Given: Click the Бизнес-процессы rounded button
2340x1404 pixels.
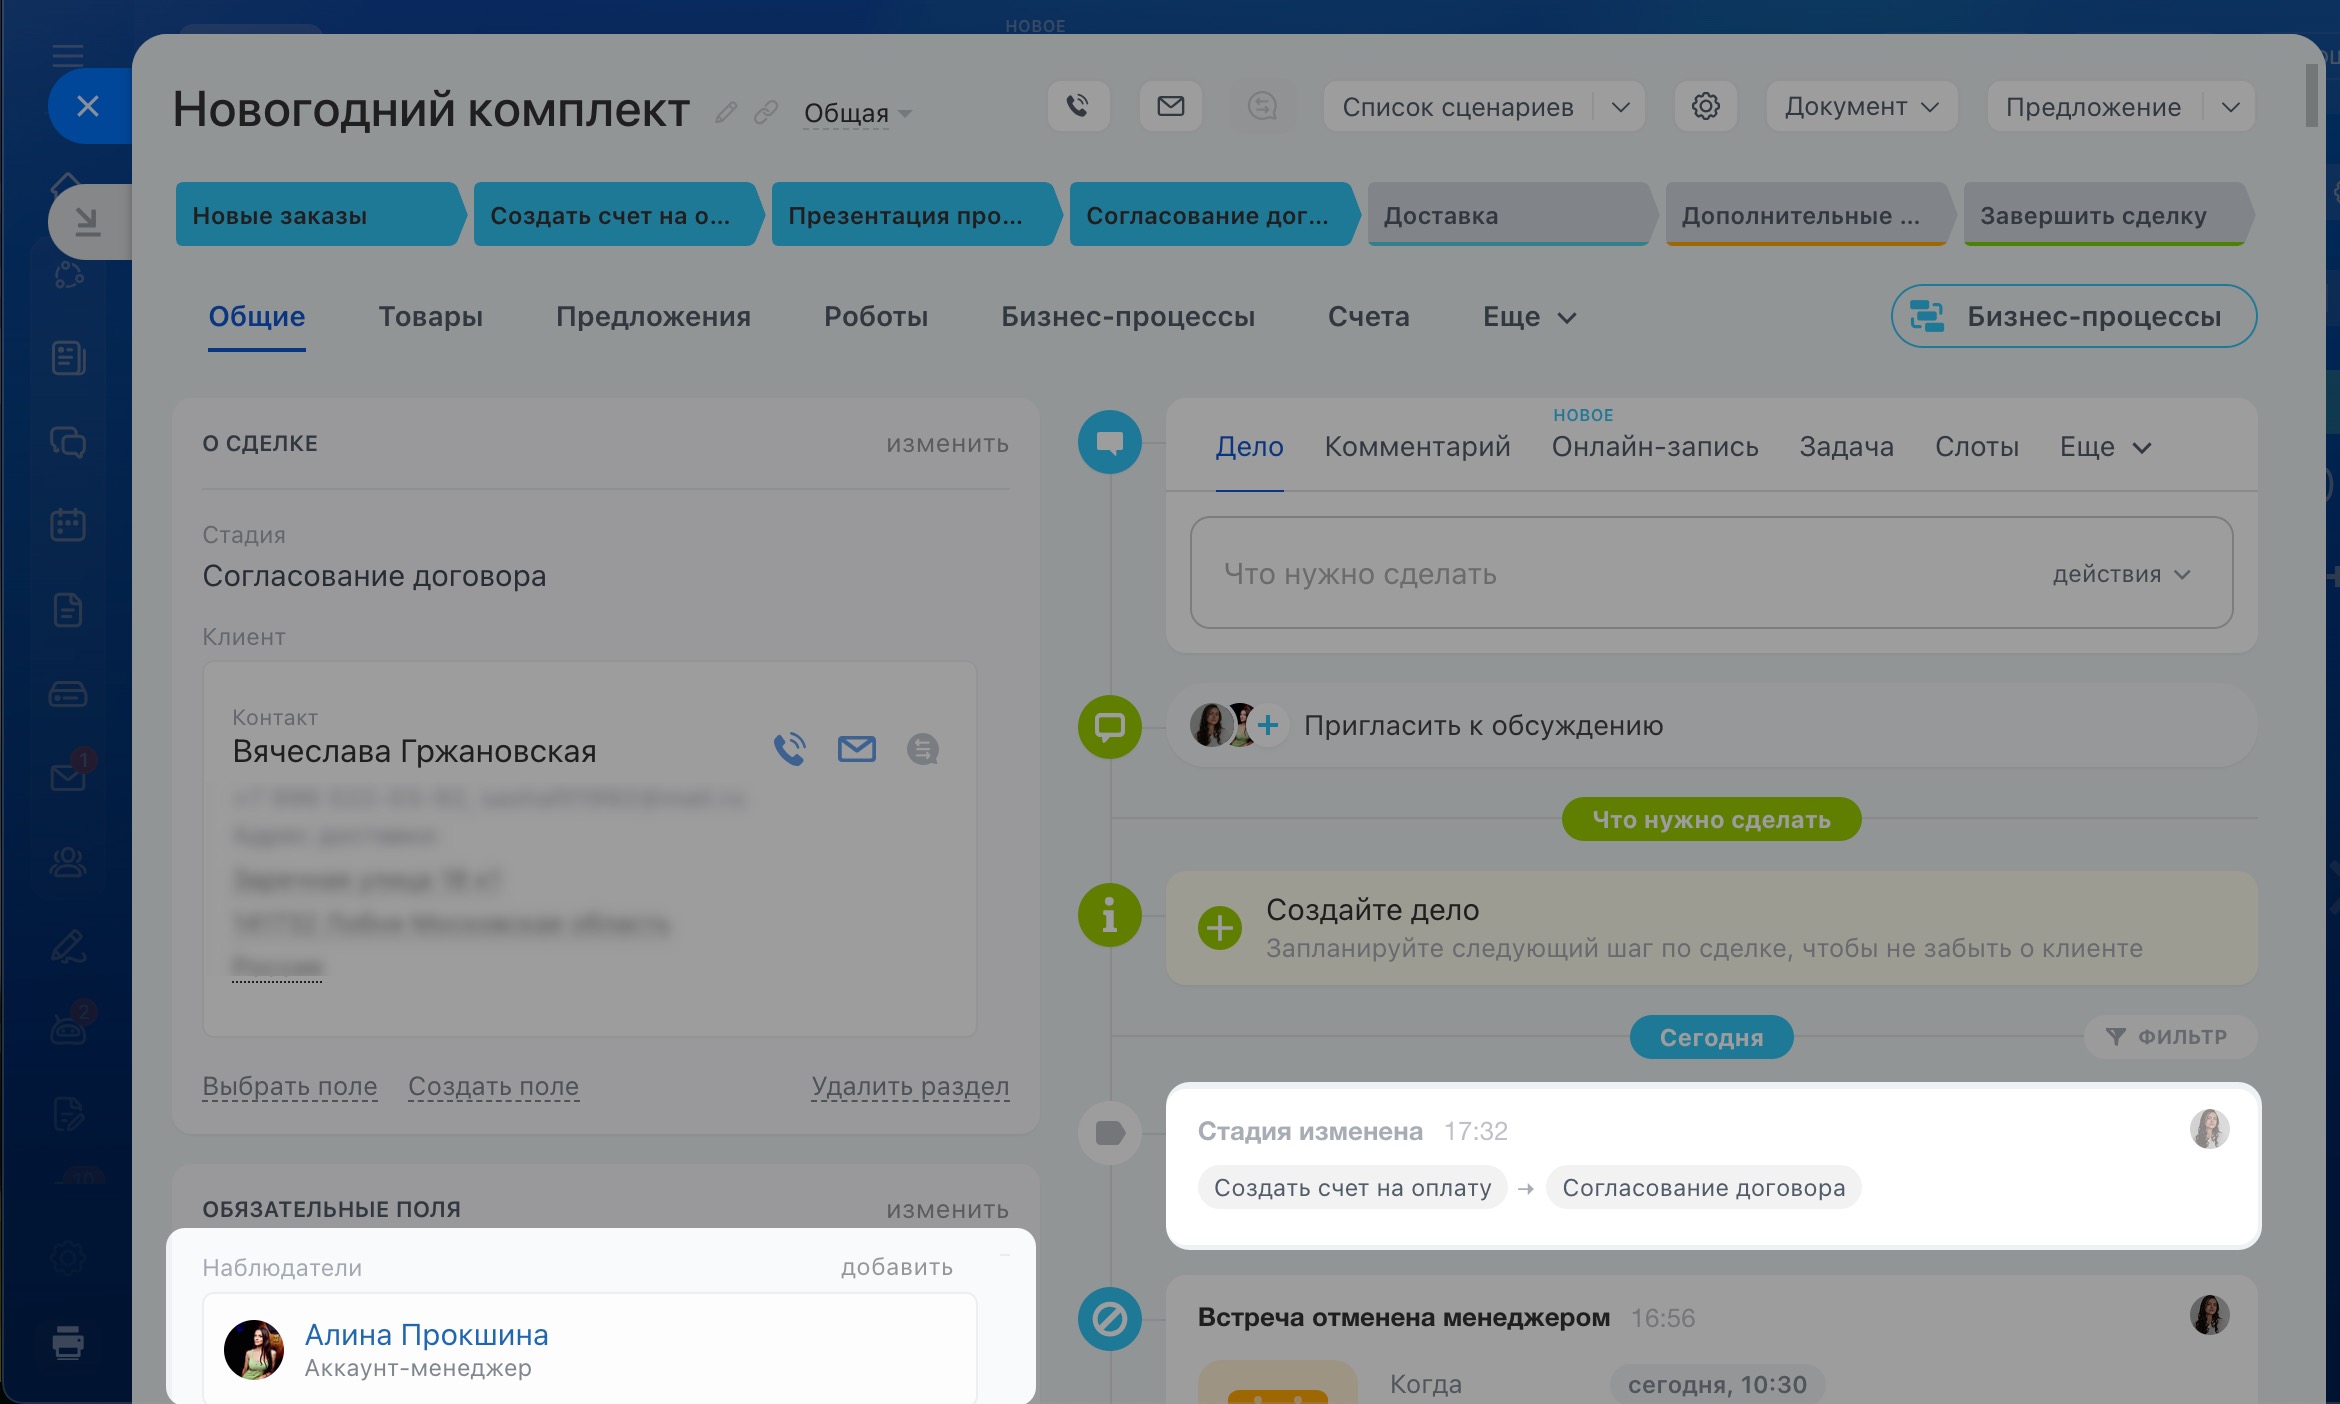Looking at the screenshot, I should (2073, 317).
